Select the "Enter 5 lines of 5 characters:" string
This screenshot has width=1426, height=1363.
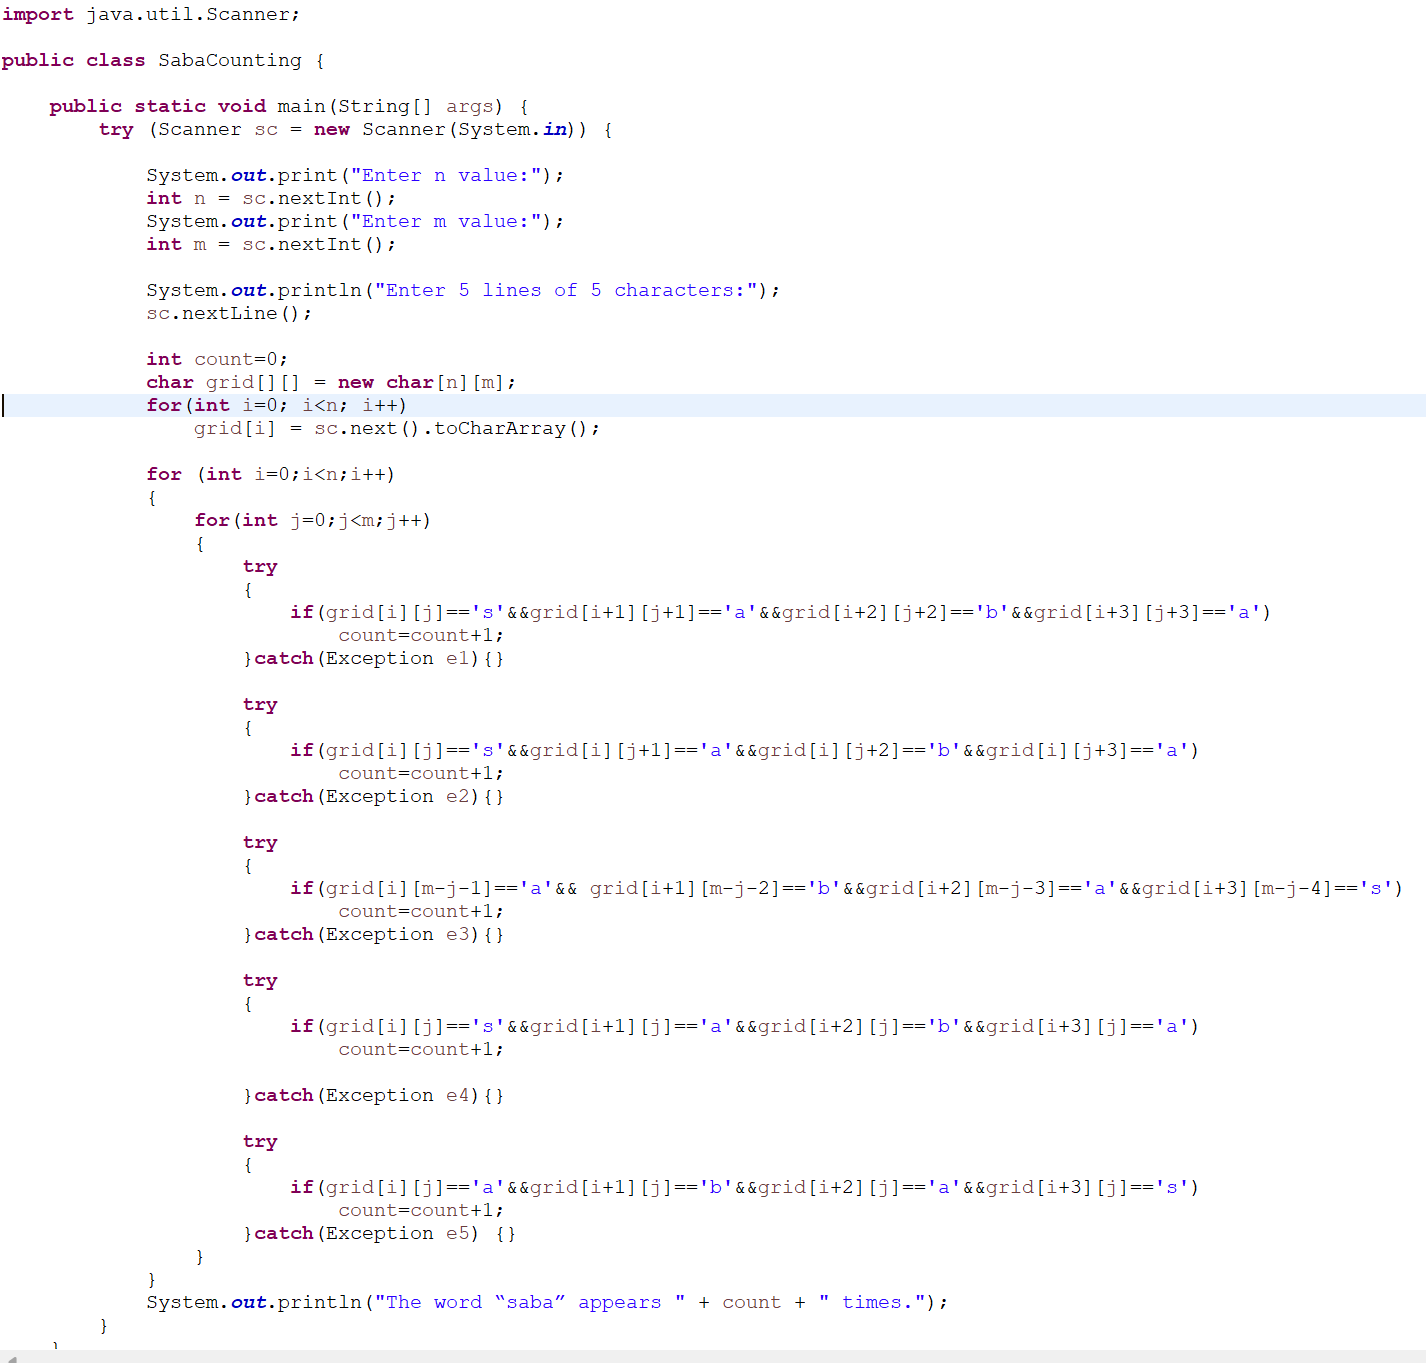click(570, 289)
